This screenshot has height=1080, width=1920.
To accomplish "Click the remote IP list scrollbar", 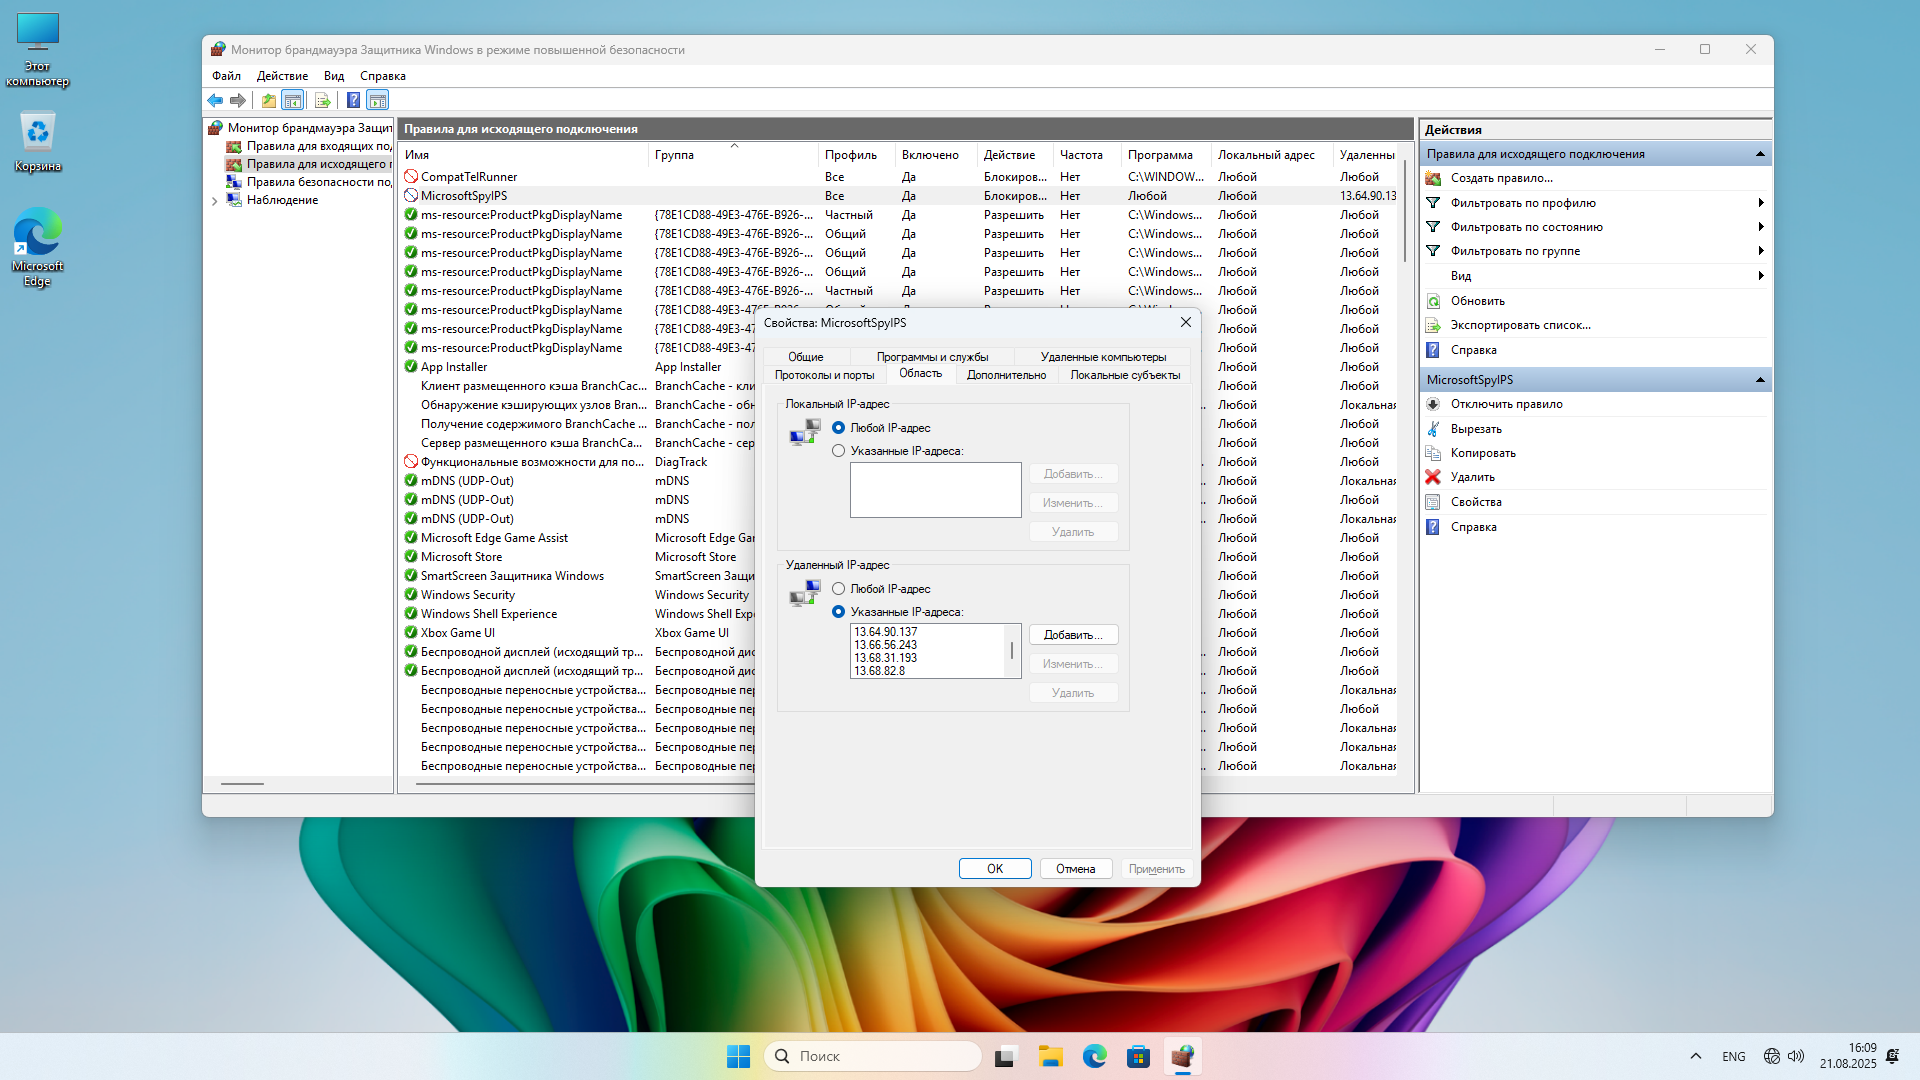I will tap(1012, 651).
